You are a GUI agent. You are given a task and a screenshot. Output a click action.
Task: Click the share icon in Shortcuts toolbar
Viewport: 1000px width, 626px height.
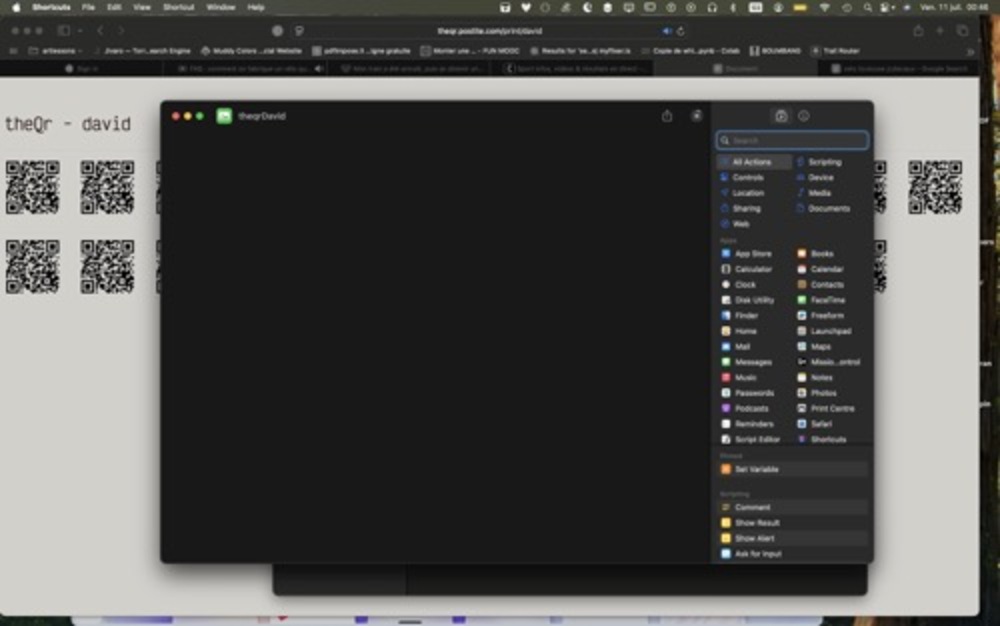(667, 116)
